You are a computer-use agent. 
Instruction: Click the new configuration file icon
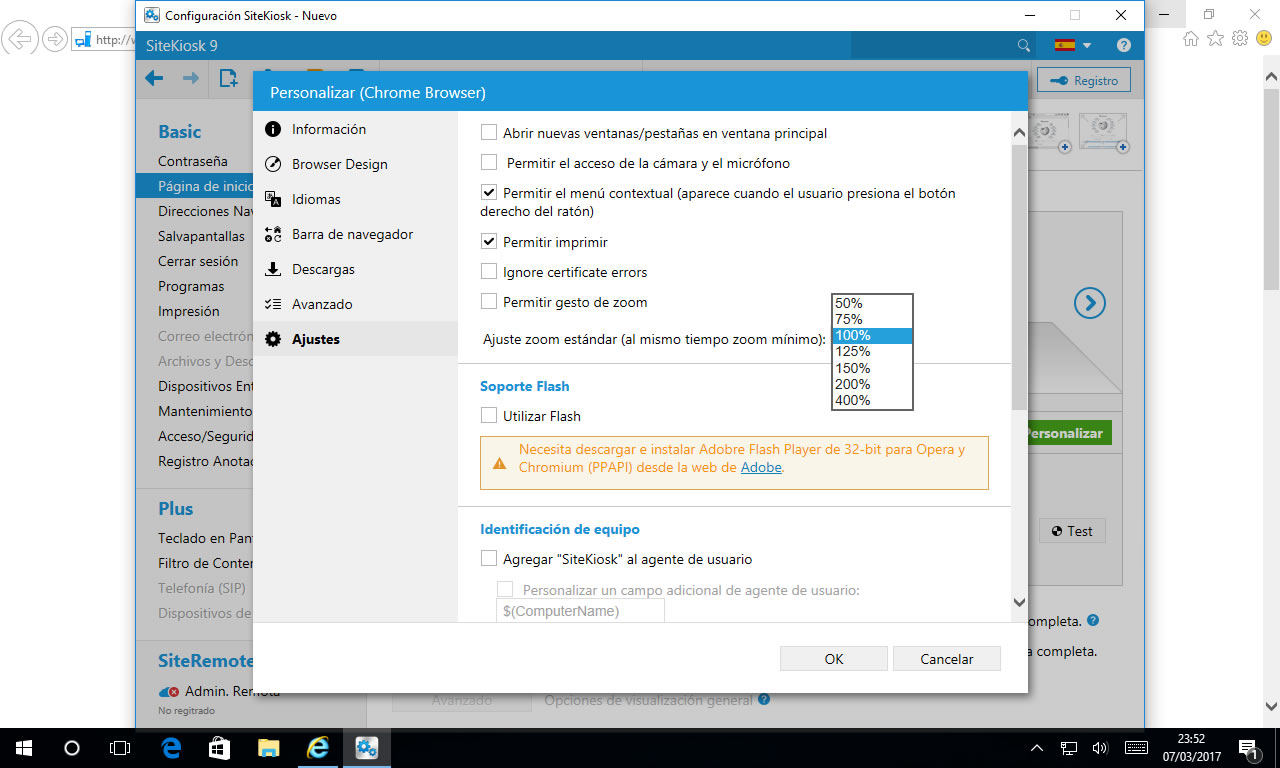tap(229, 79)
